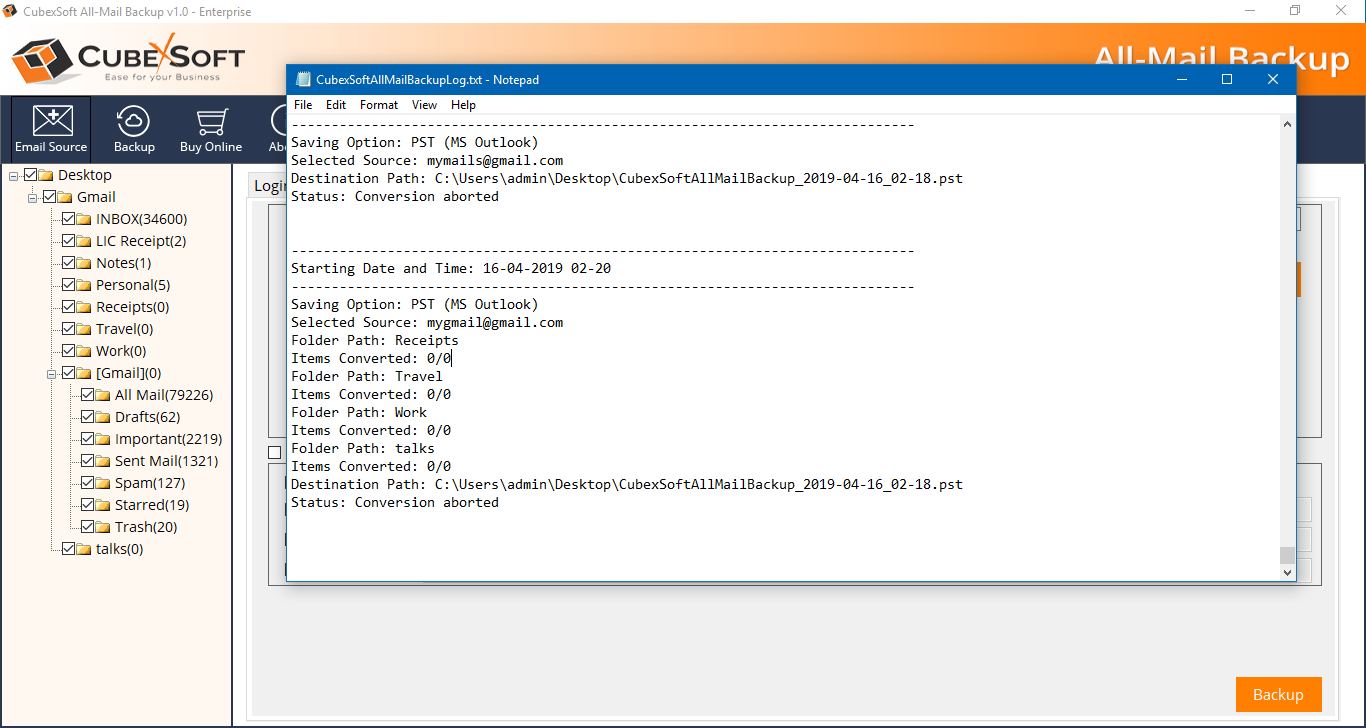Select the INBOX folder icon
Image resolution: width=1366 pixels, height=728 pixels.
(x=84, y=219)
